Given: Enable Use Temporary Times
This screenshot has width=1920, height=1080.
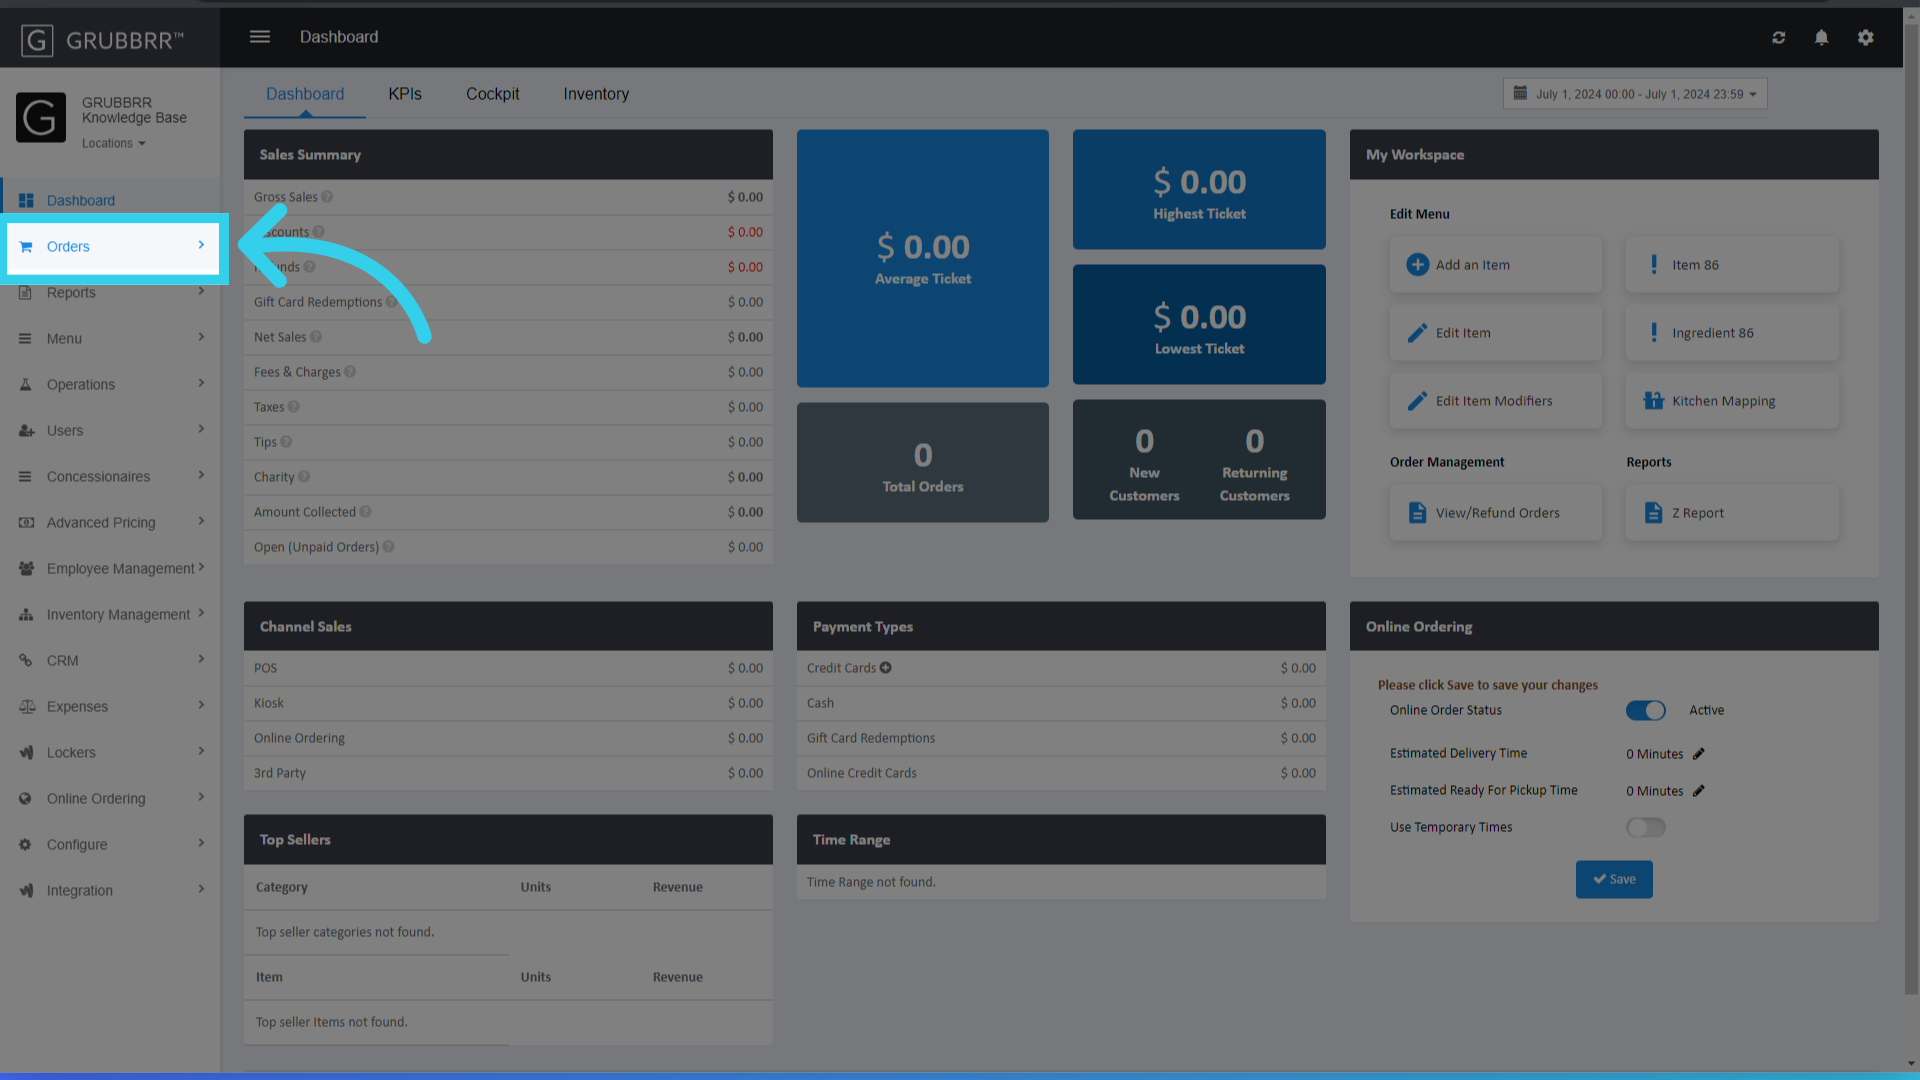Looking at the screenshot, I should click(1645, 827).
